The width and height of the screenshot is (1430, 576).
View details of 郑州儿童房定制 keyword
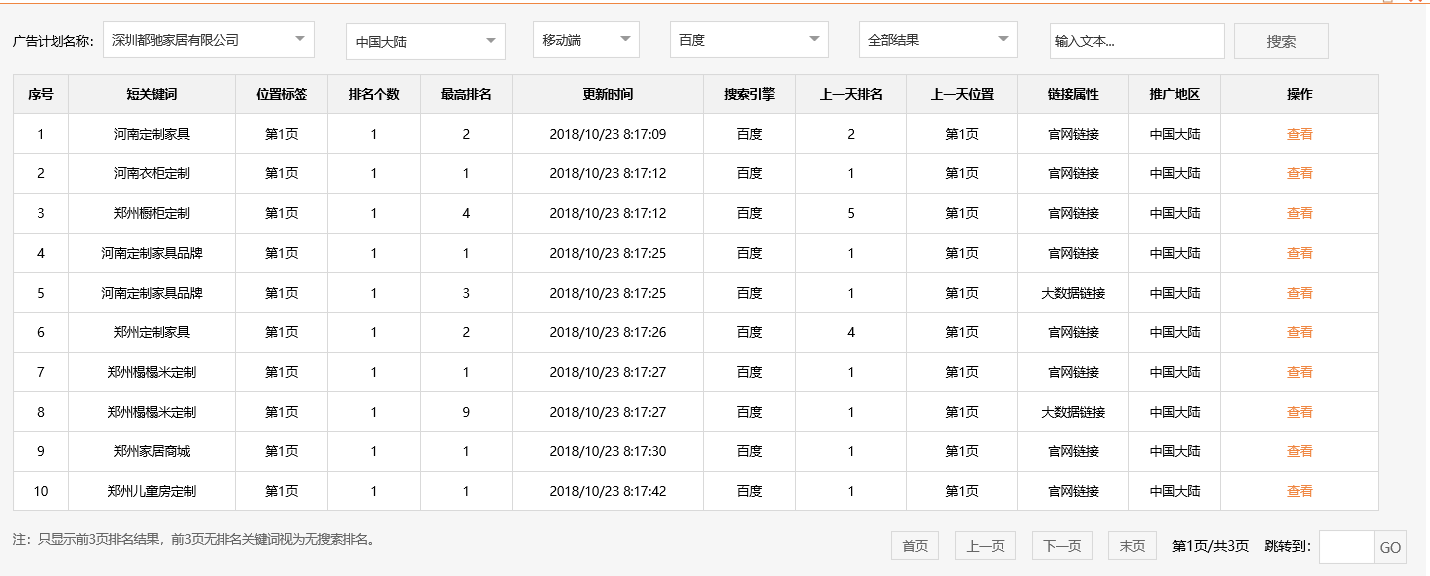[1300, 491]
